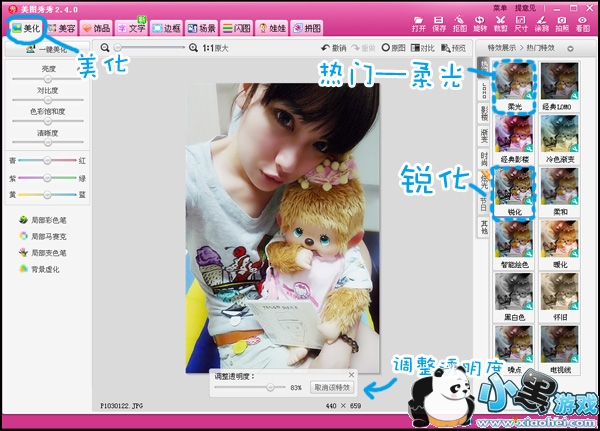The width and height of the screenshot is (600, 431).
Task: Select the 抠图 cutout tool
Action: (460, 24)
